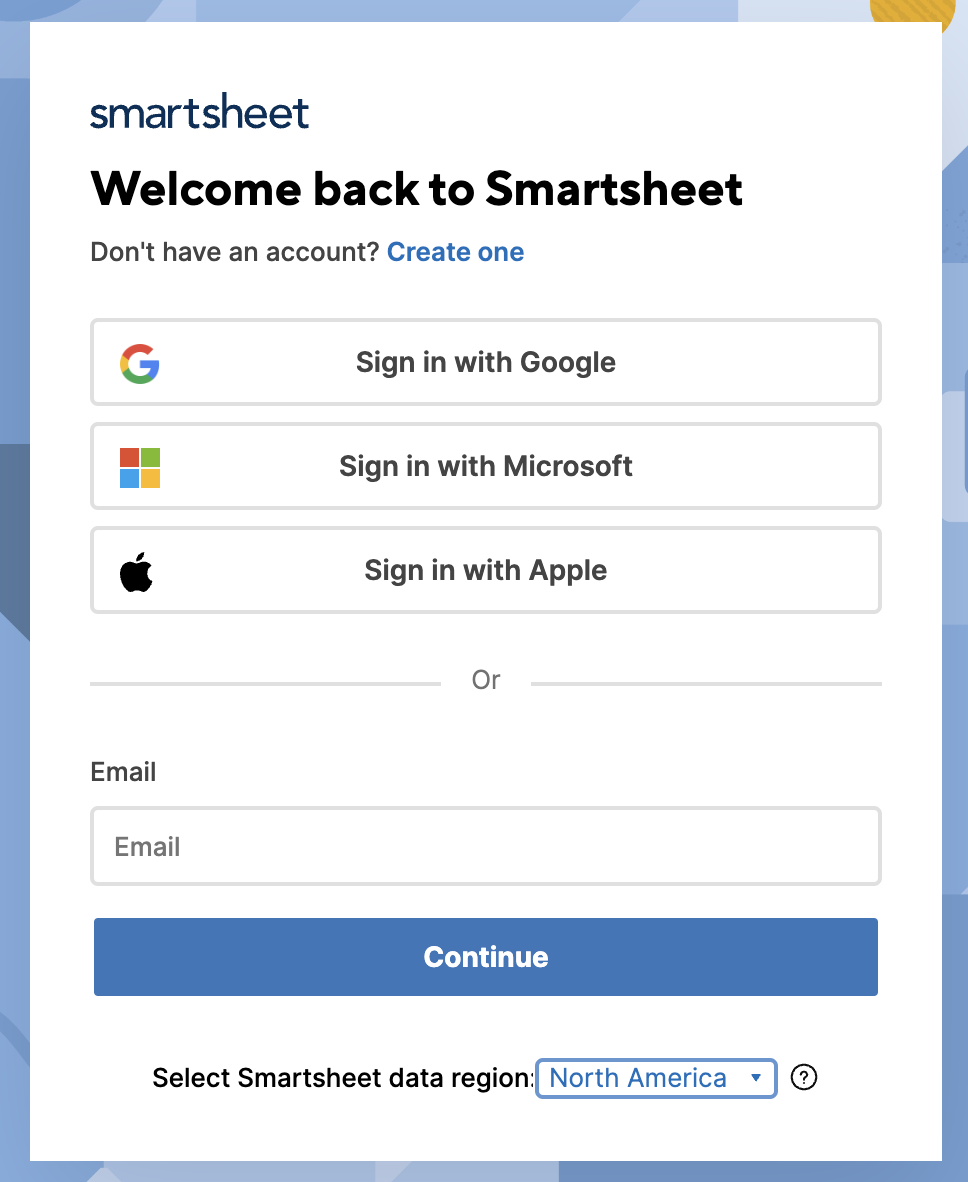Image resolution: width=968 pixels, height=1182 pixels.
Task: Click the smartsheet logo at top
Action: pos(200,112)
